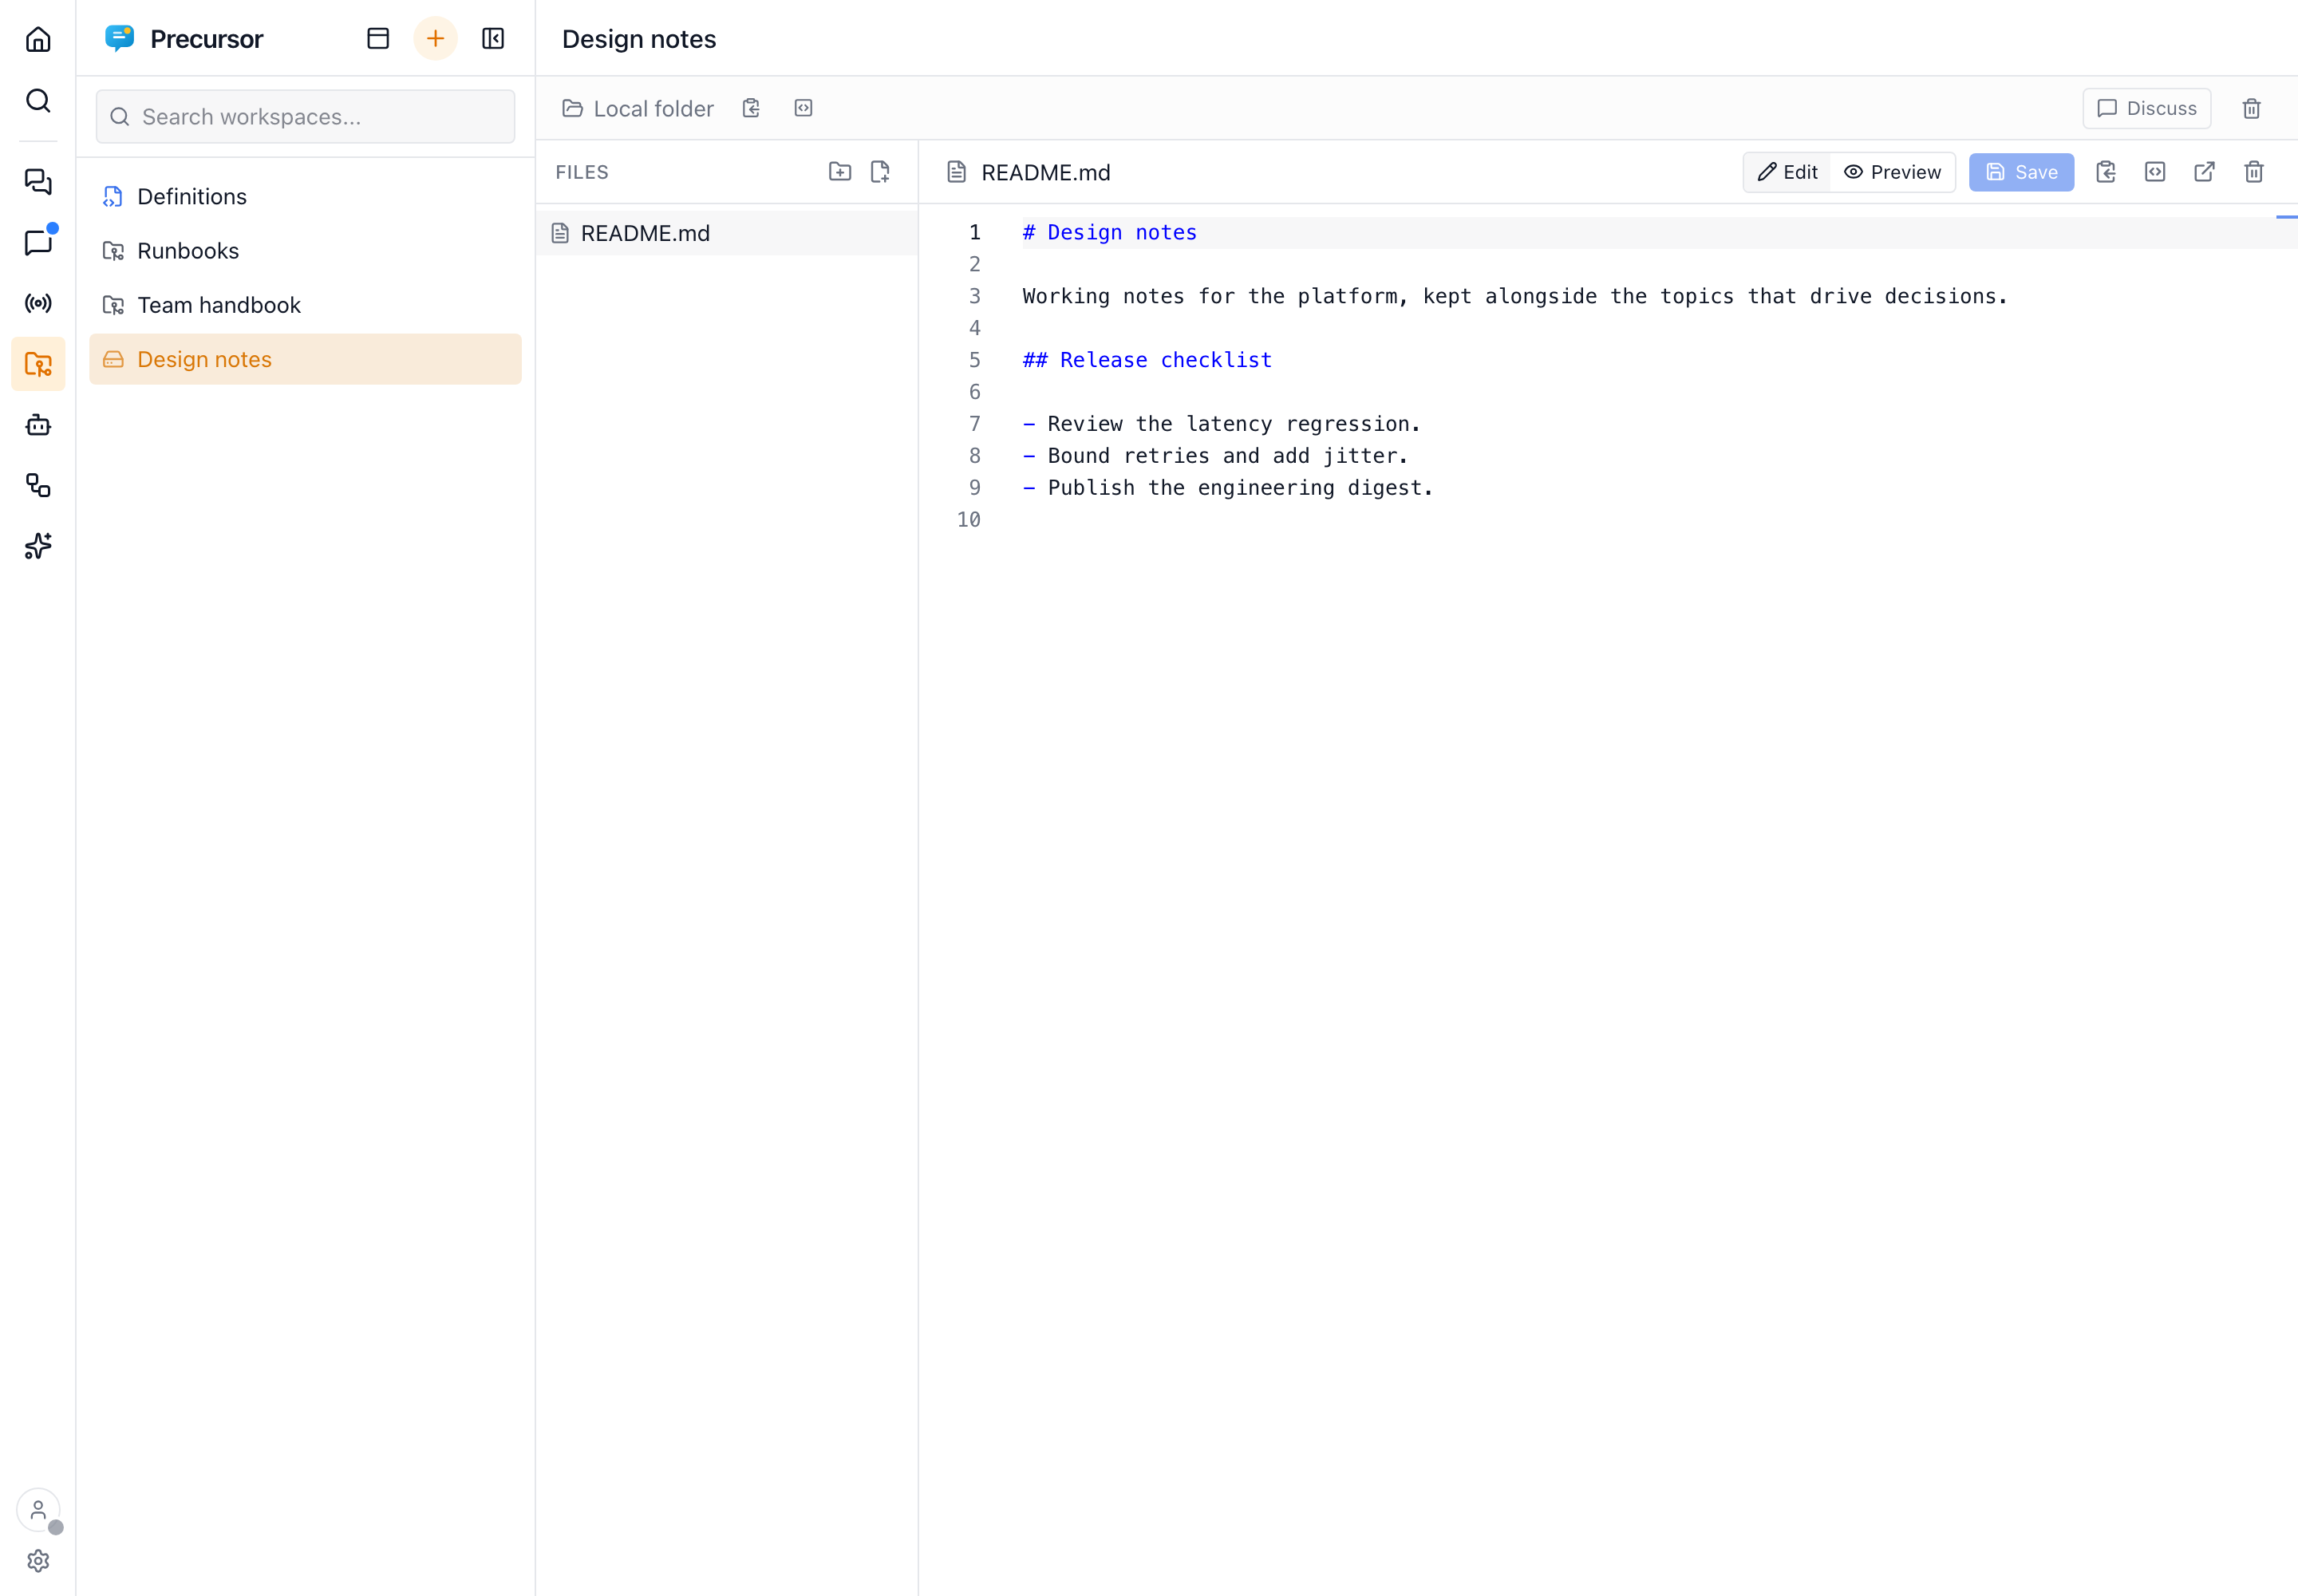The height and width of the screenshot is (1596, 2298).
Task: Delete workspace using trash icon next to Discuss
Action: point(2251,108)
